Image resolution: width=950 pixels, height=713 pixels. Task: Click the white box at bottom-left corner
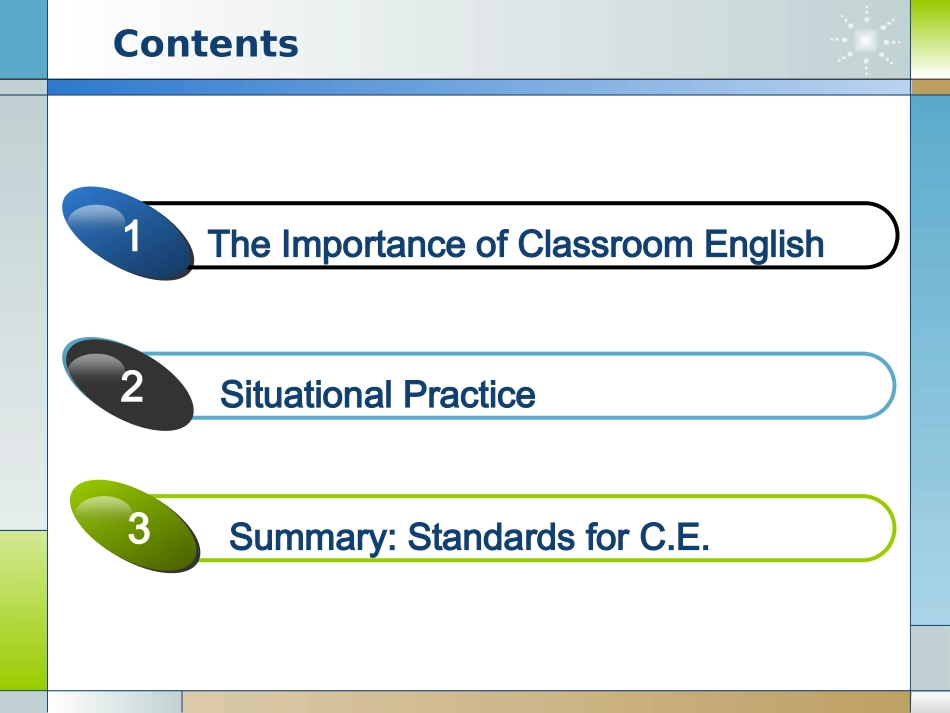click(x=114, y=702)
